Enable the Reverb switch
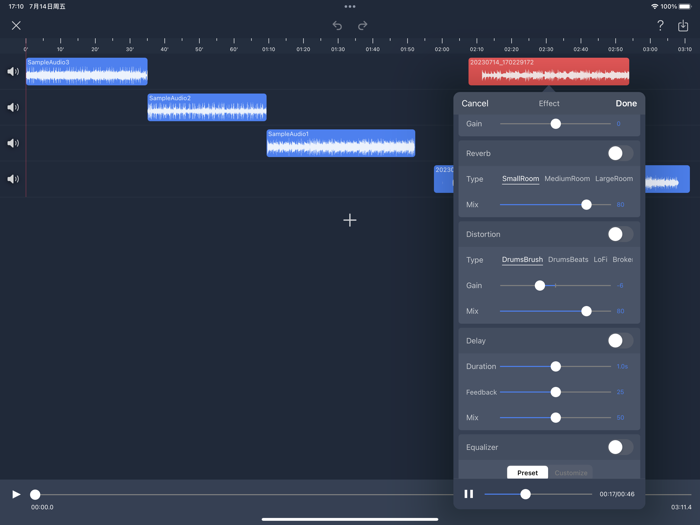This screenshot has width=700, height=525. (620, 153)
